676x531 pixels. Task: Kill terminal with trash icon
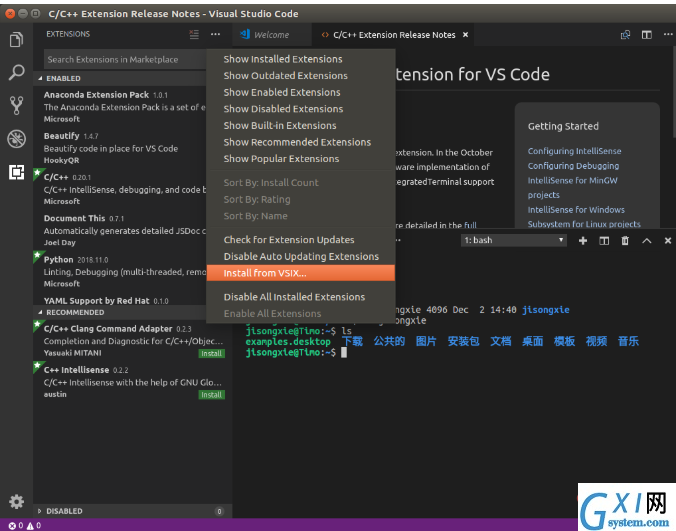[x=625, y=241]
